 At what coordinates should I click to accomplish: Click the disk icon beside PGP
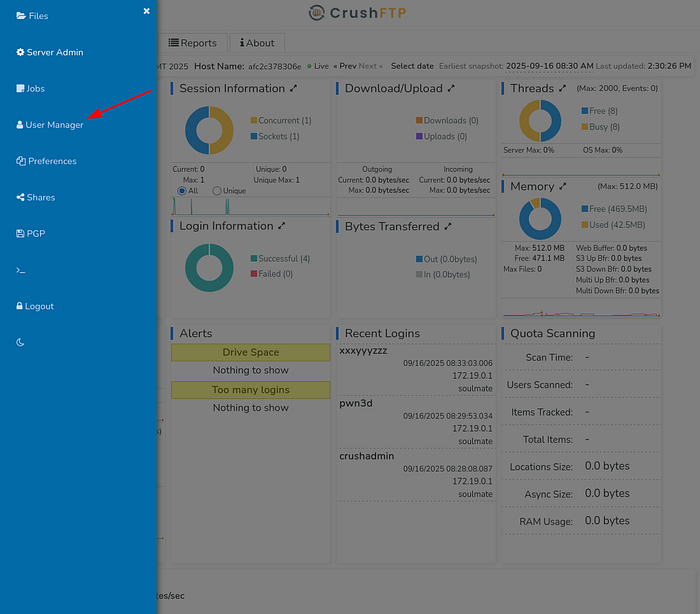click(x=20, y=234)
